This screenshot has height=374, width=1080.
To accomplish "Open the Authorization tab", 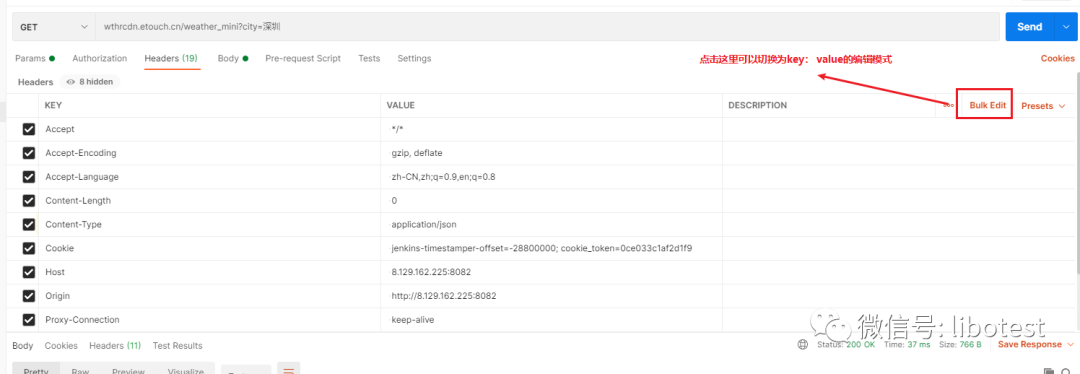I will click(x=100, y=59).
